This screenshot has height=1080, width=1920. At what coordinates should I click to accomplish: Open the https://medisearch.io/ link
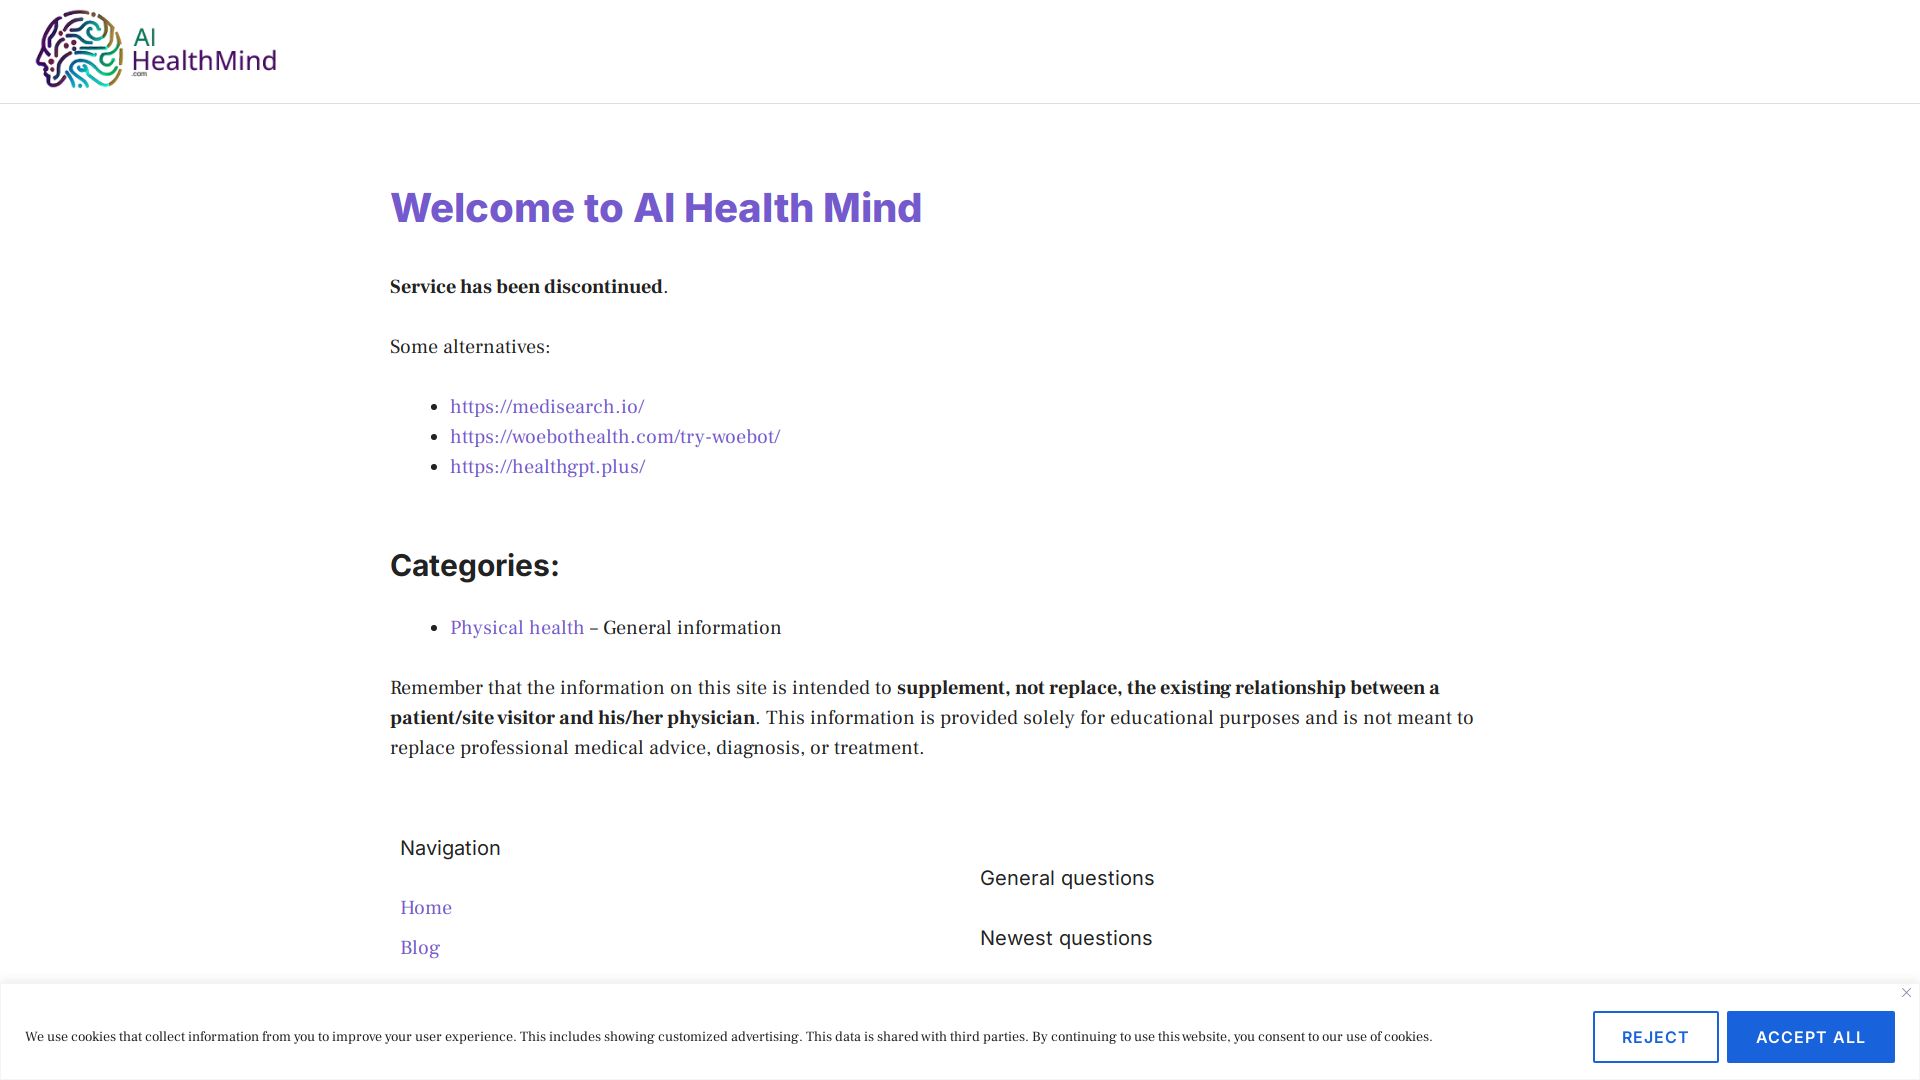pos(546,406)
